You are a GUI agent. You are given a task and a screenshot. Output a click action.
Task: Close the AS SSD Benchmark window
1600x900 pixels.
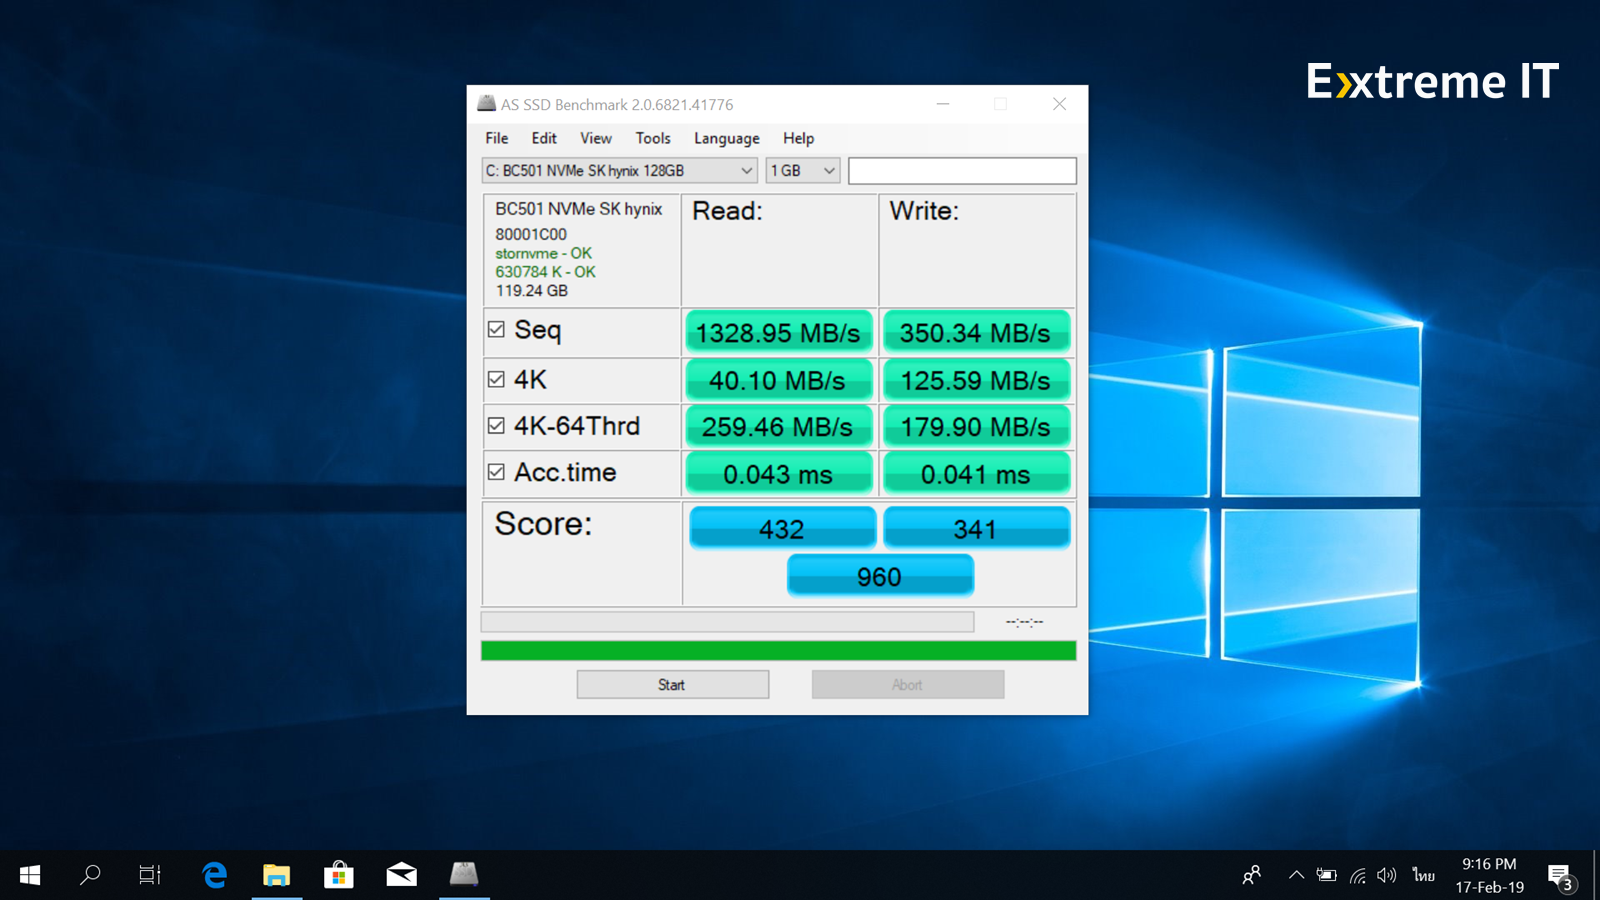[x=1059, y=104]
